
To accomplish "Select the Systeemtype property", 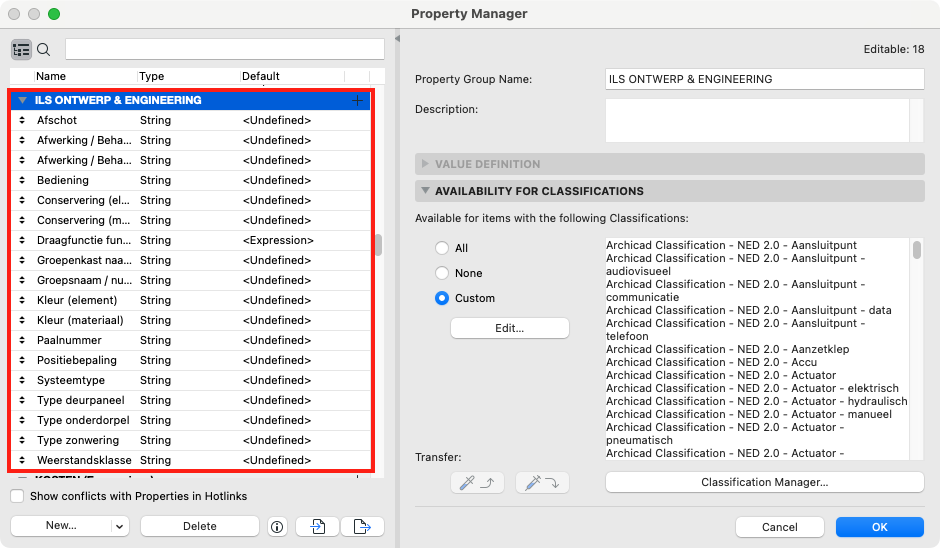I will click(x=191, y=380).
